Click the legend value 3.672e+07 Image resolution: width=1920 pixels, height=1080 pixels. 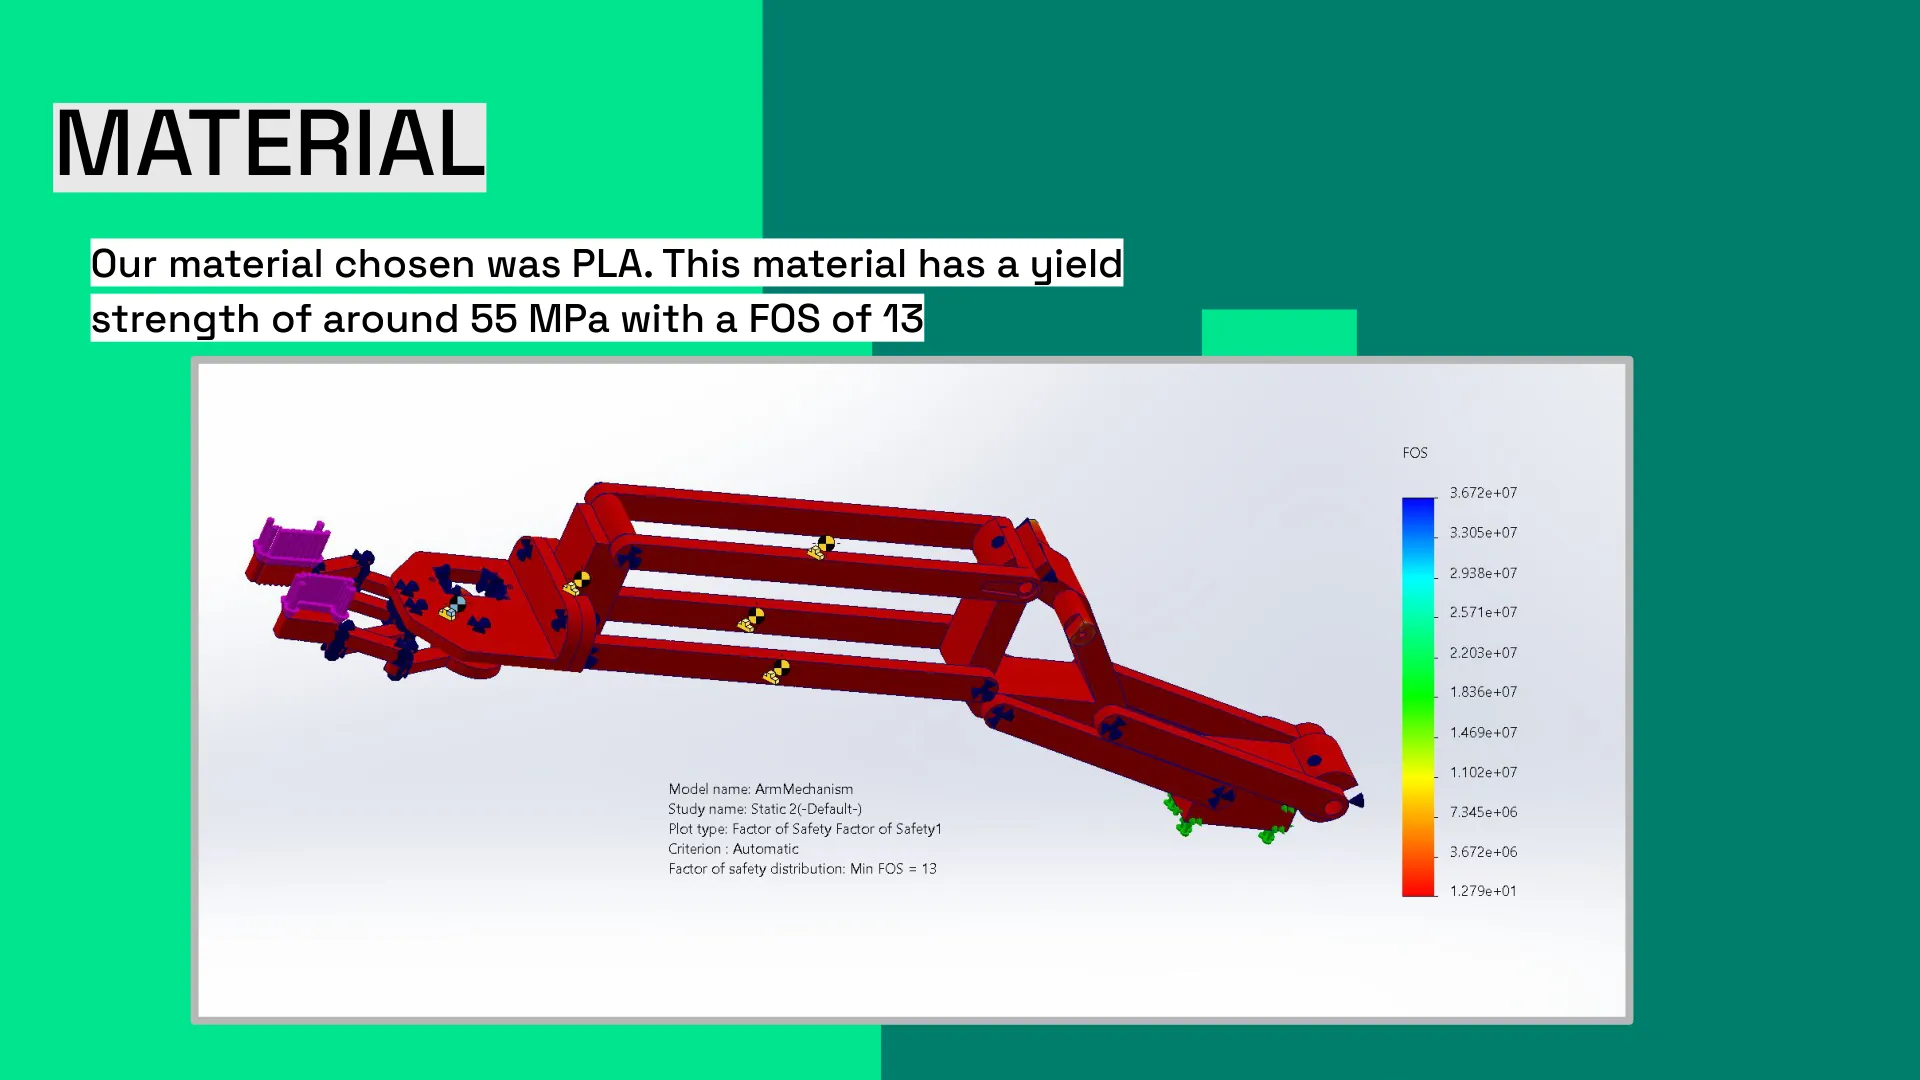click(1483, 493)
